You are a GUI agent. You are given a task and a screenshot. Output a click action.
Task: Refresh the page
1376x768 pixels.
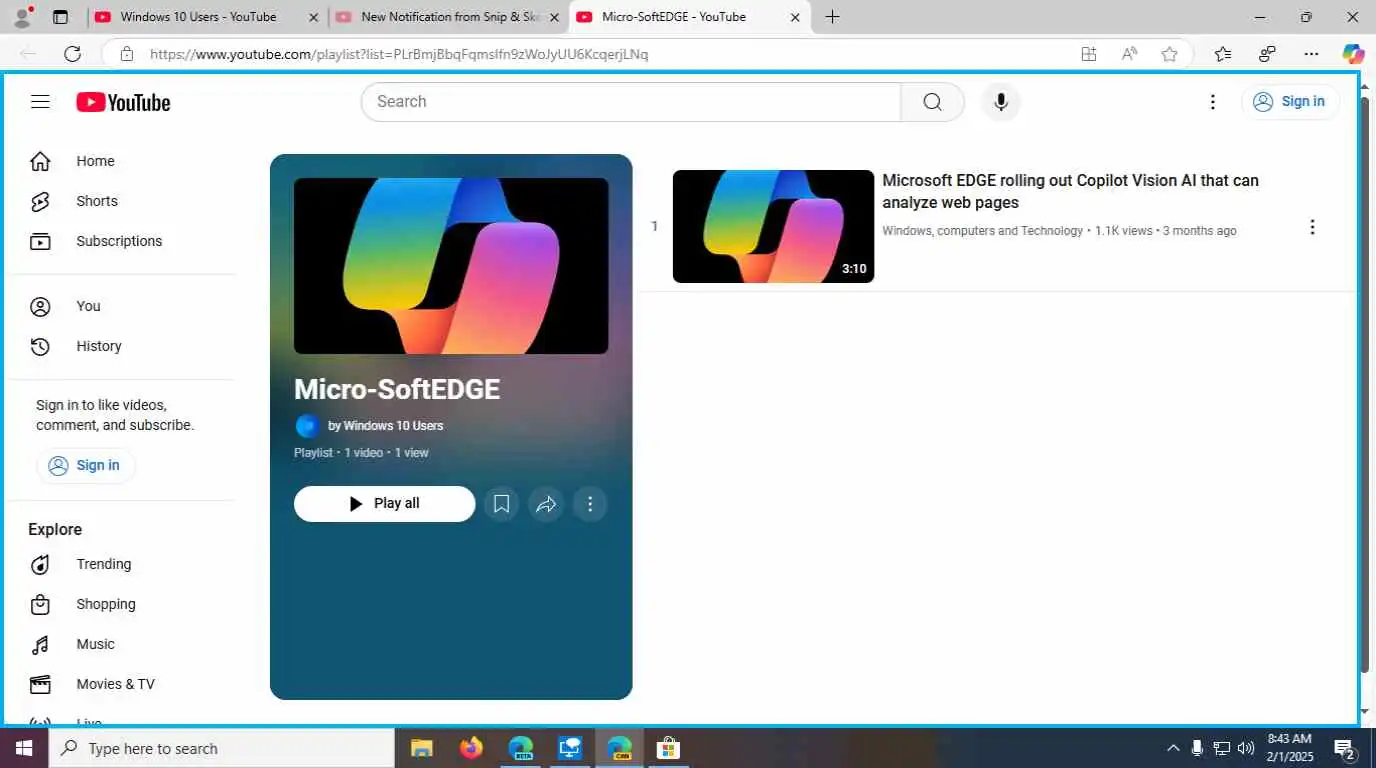[72, 54]
